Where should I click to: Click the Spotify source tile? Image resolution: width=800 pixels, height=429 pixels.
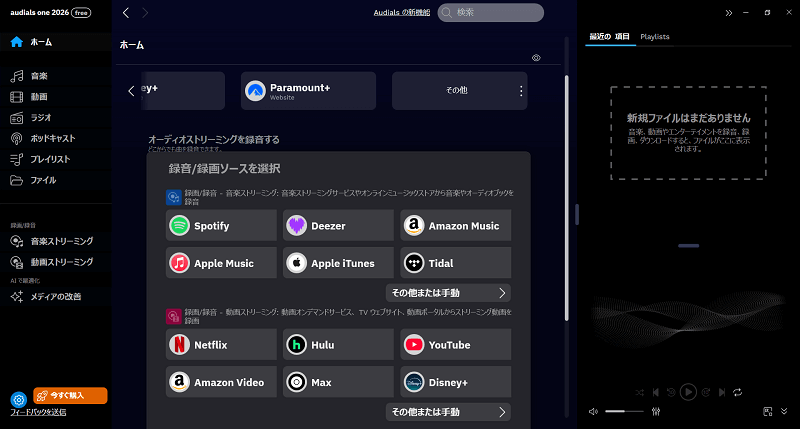coord(221,226)
